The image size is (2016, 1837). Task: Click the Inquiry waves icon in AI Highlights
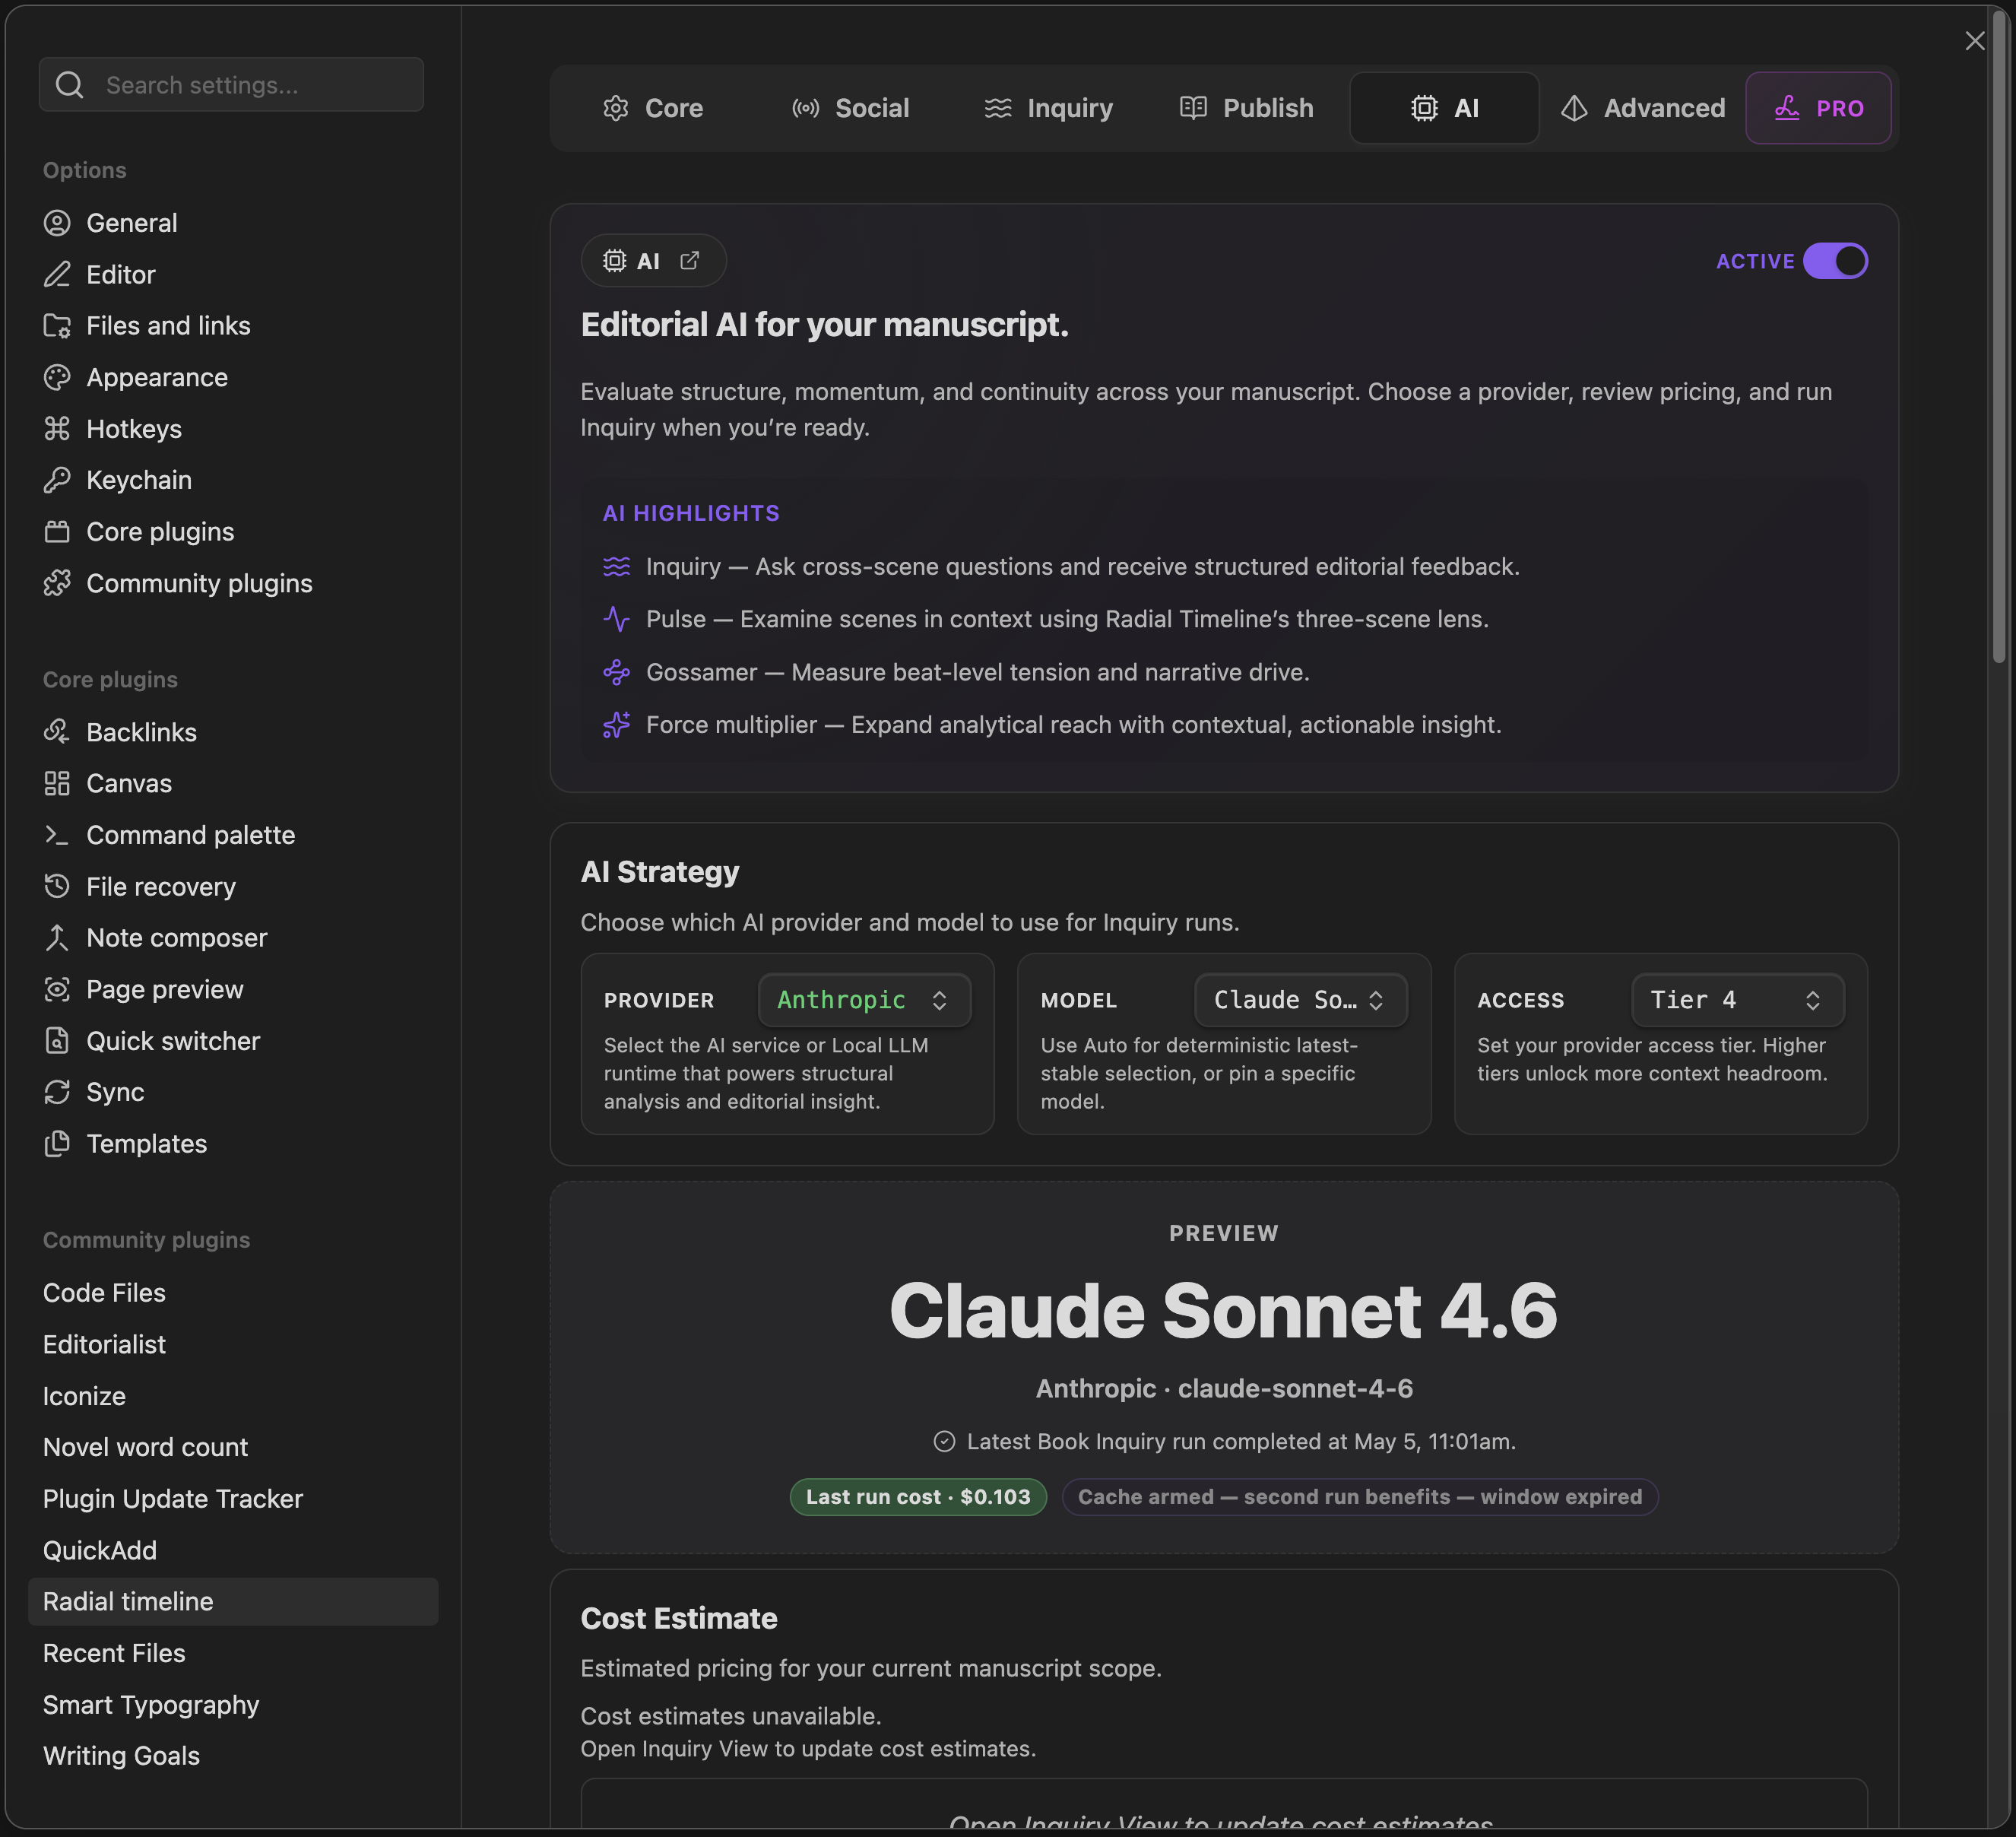(616, 567)
